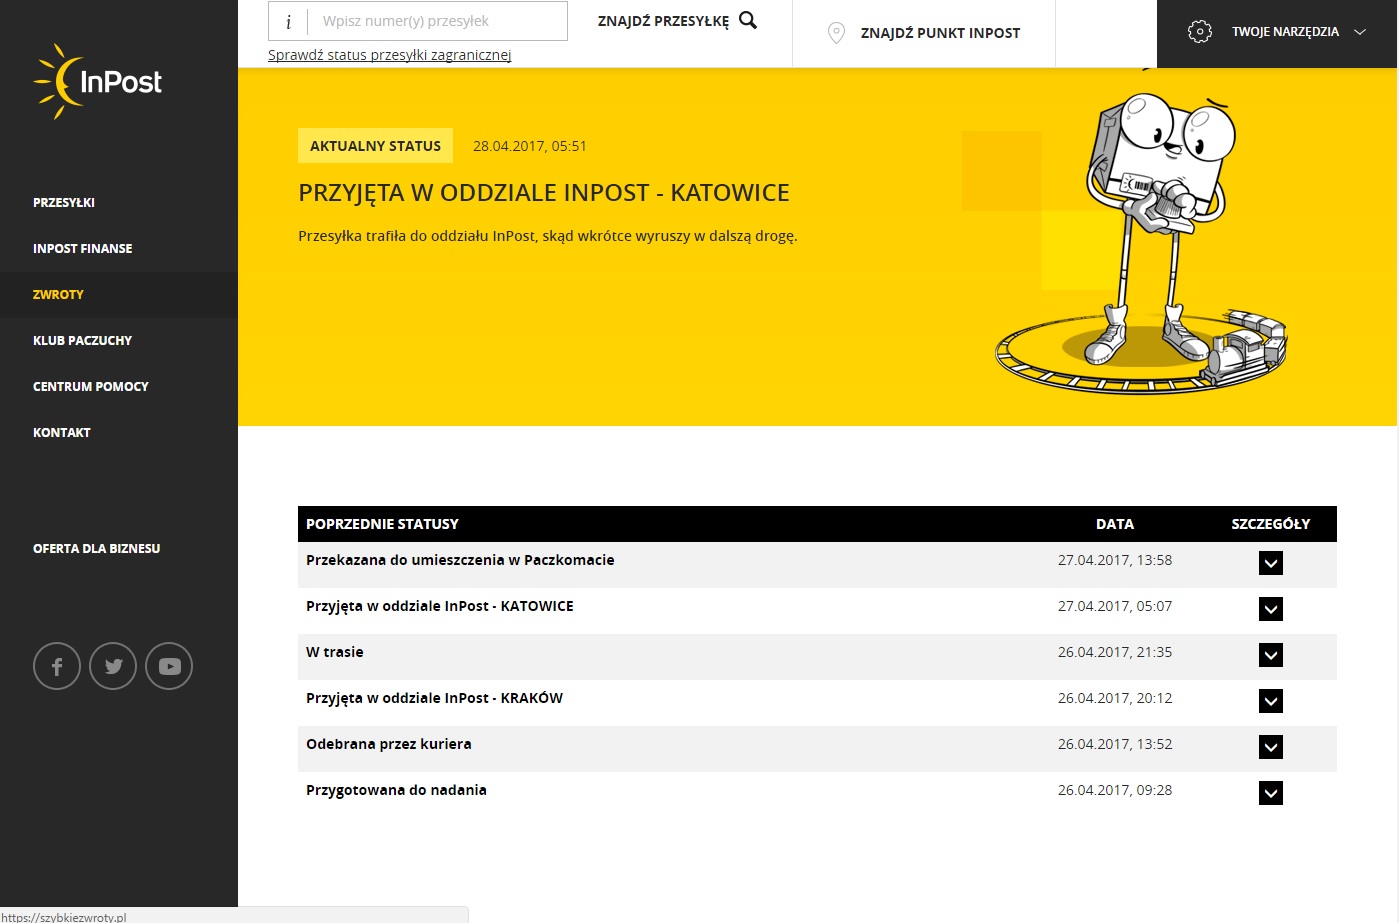
Task: Expand details for Odebrana przez kuriera
Action: [1271, 747]
